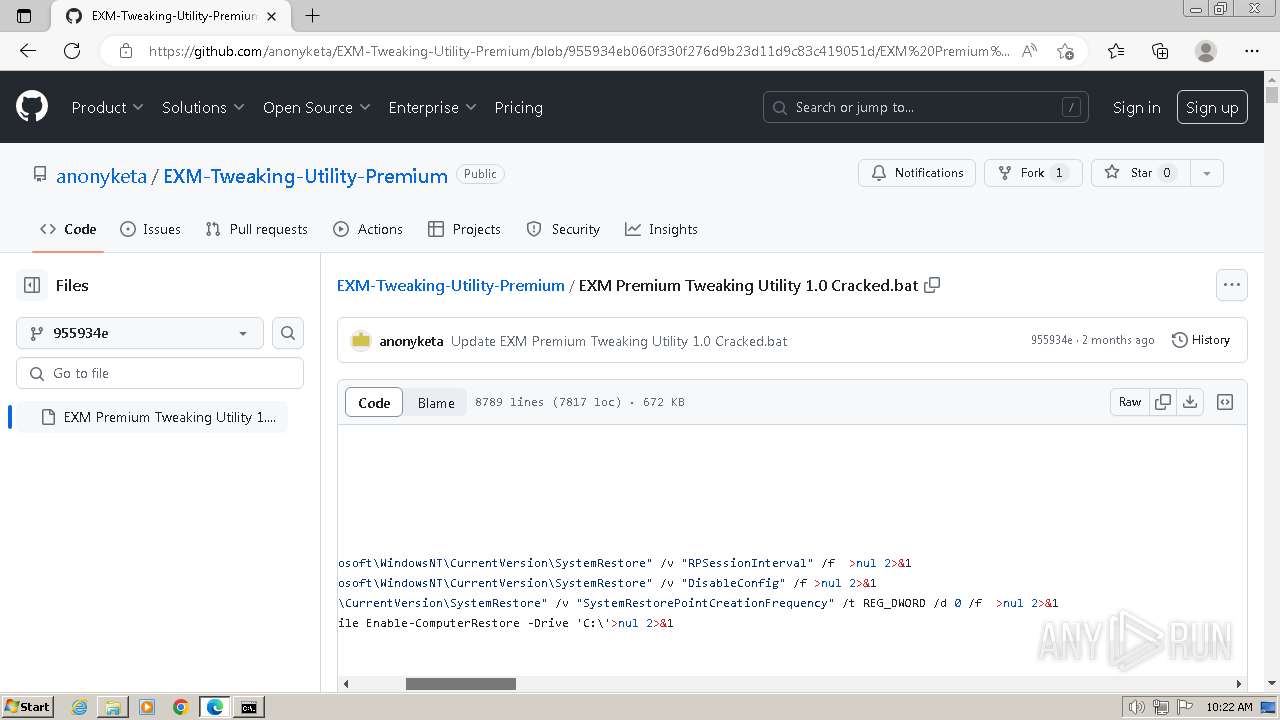This screenshot has height=720, width=1280.
Task: Focus the Go to file input
Action: point(160,373)
